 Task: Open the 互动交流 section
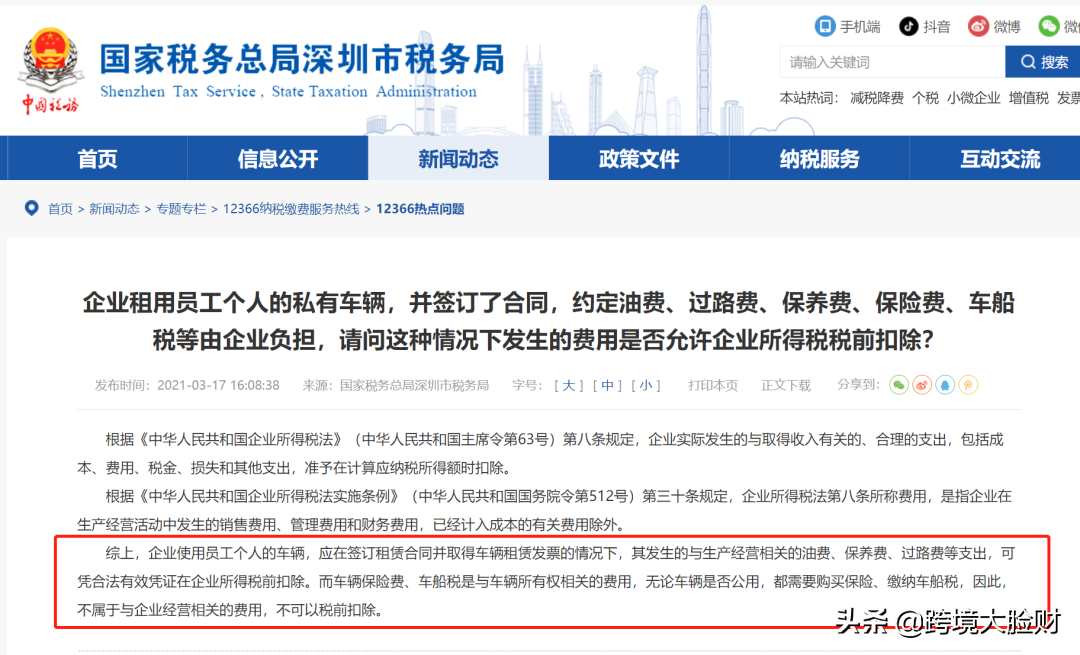[x=1000, y=158]
